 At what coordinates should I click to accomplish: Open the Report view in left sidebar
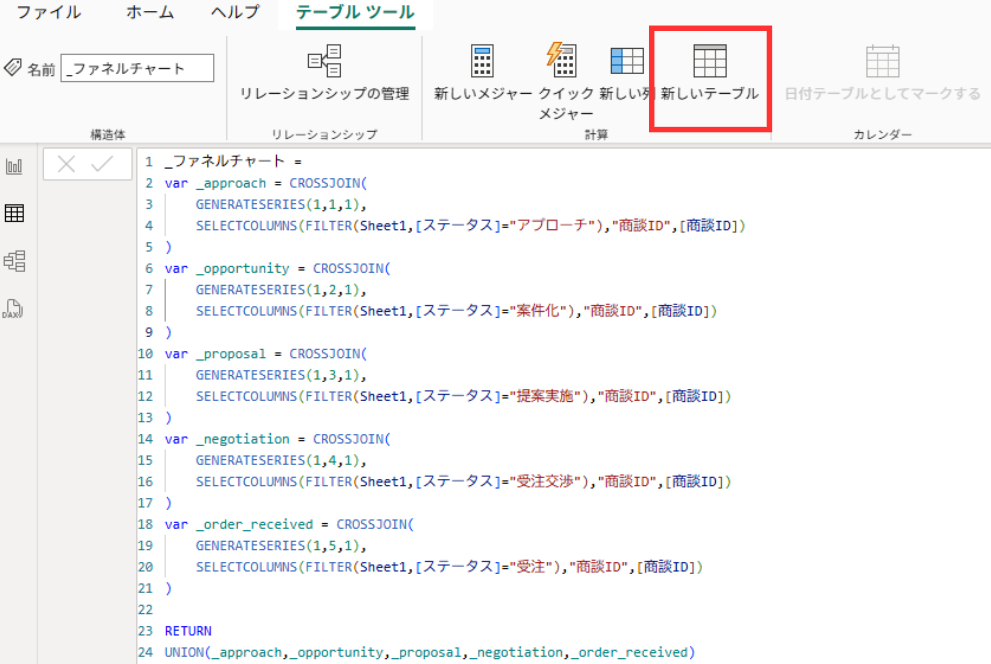(14, 166)
